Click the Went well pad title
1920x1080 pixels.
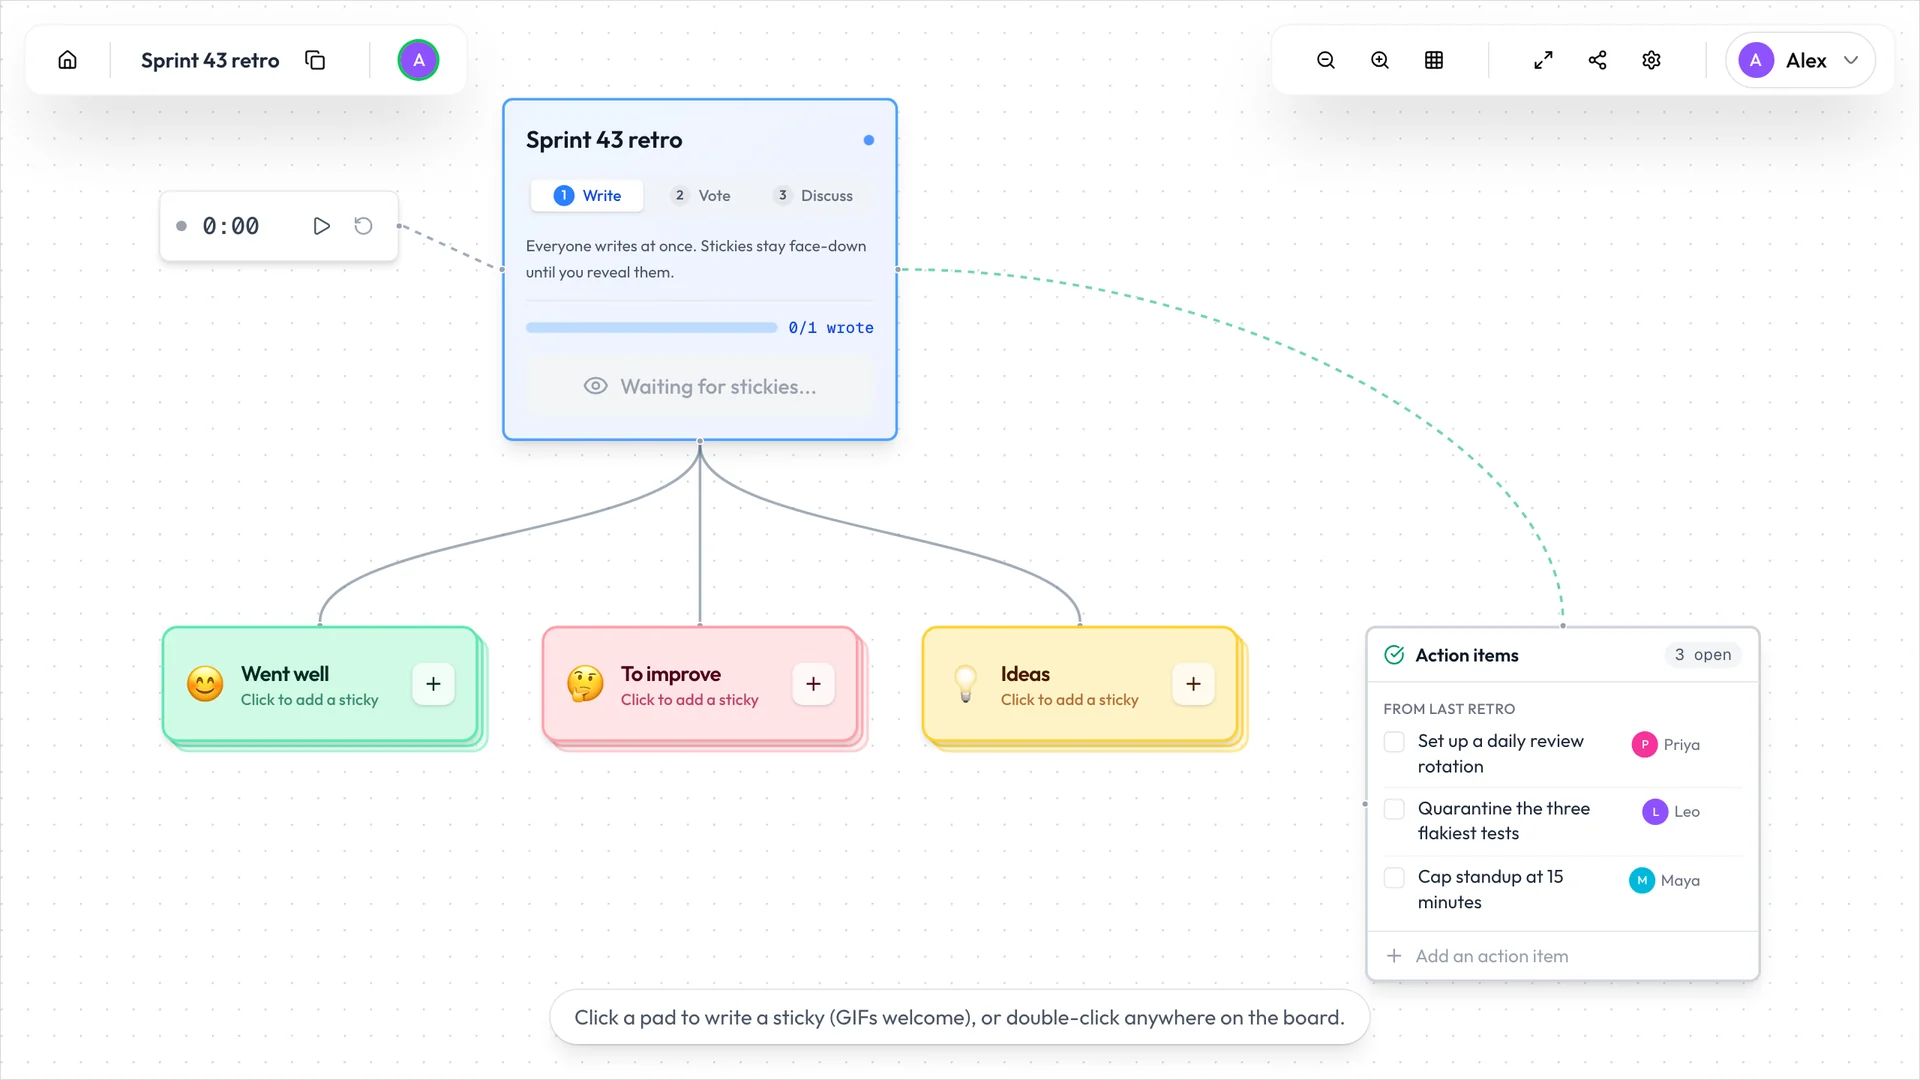(x=285, y=674)
